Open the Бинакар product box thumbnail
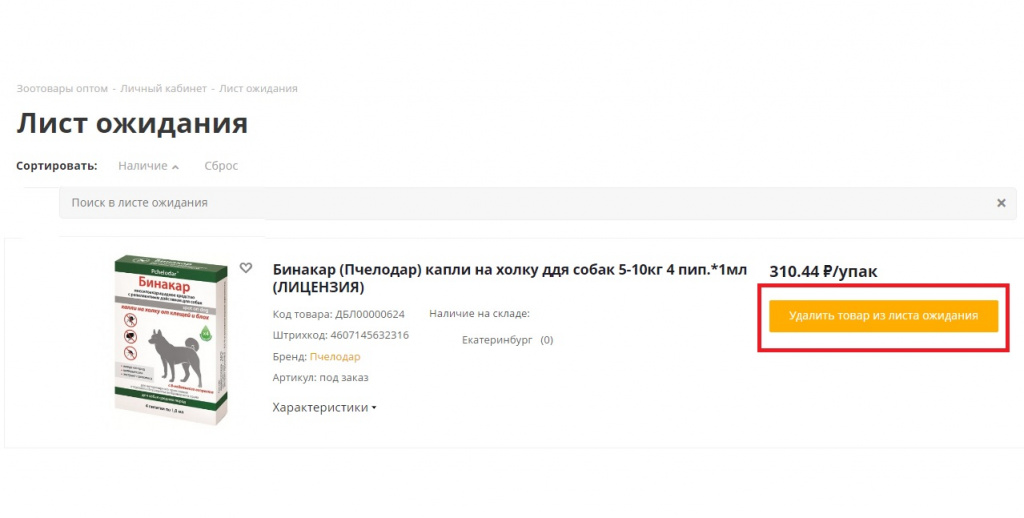This screenshot has width=1024, height=518. [171, 340]
